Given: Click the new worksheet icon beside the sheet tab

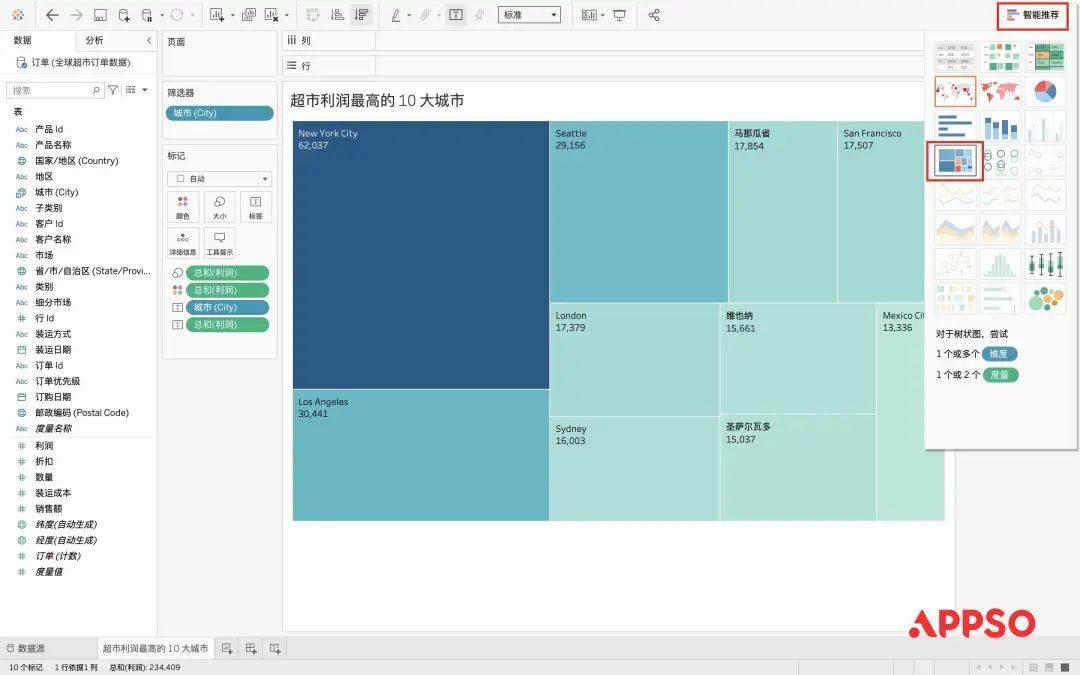Looking at the screenshot, I should (227, 648).
